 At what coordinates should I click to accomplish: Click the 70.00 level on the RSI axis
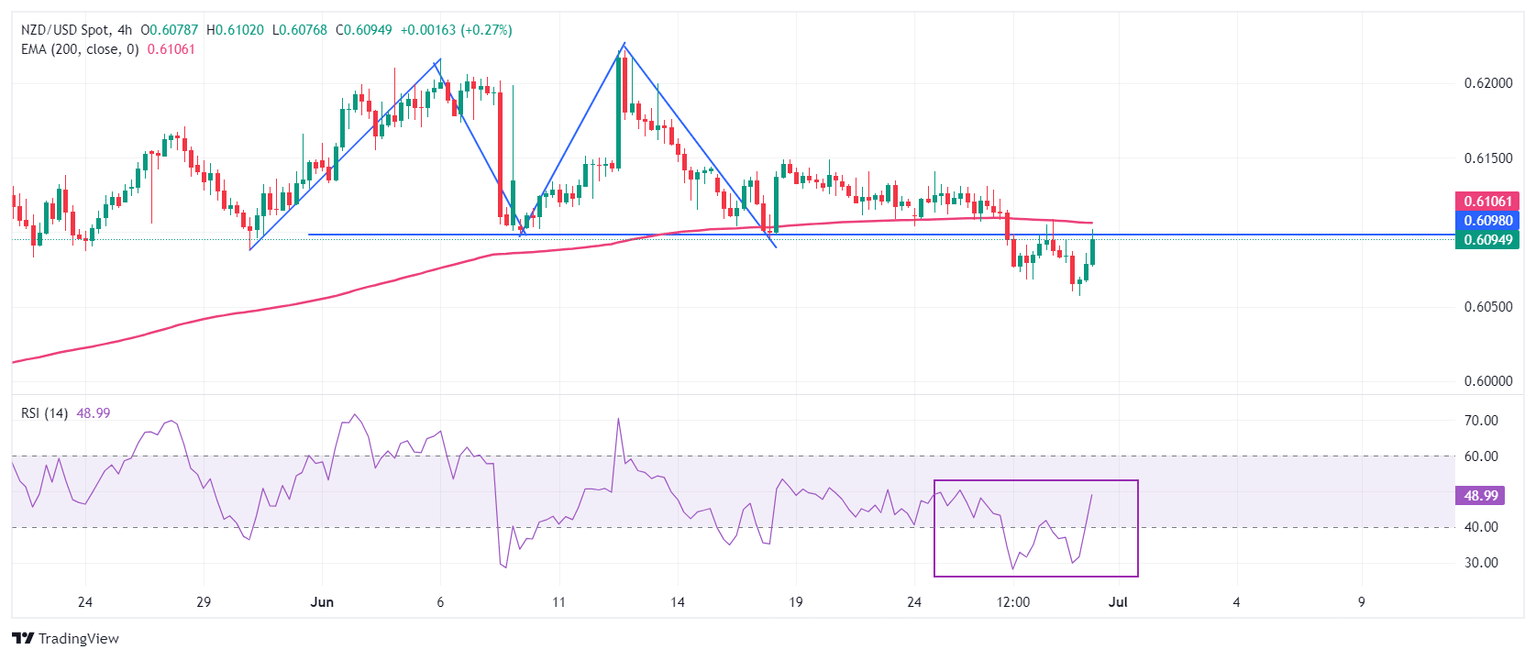point(1480,421)
